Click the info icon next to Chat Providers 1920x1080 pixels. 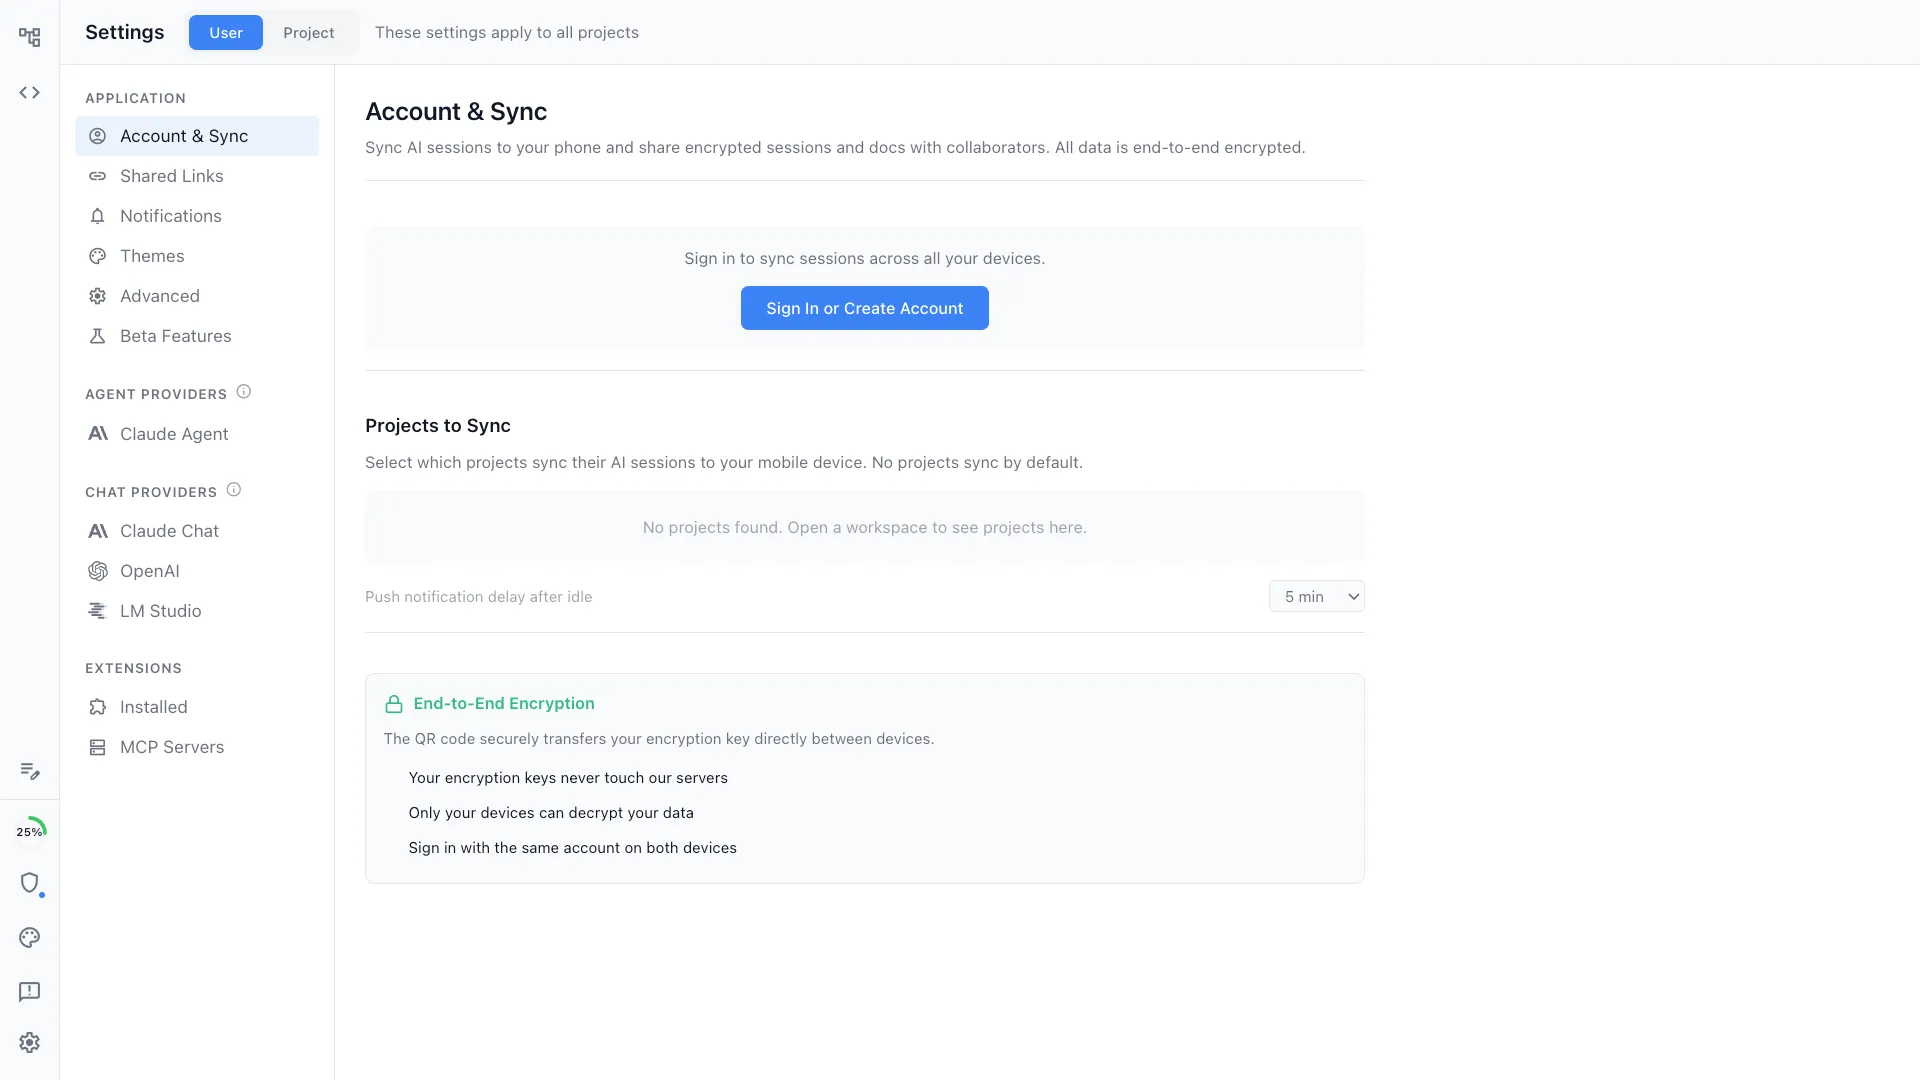(x=234, y=489)
